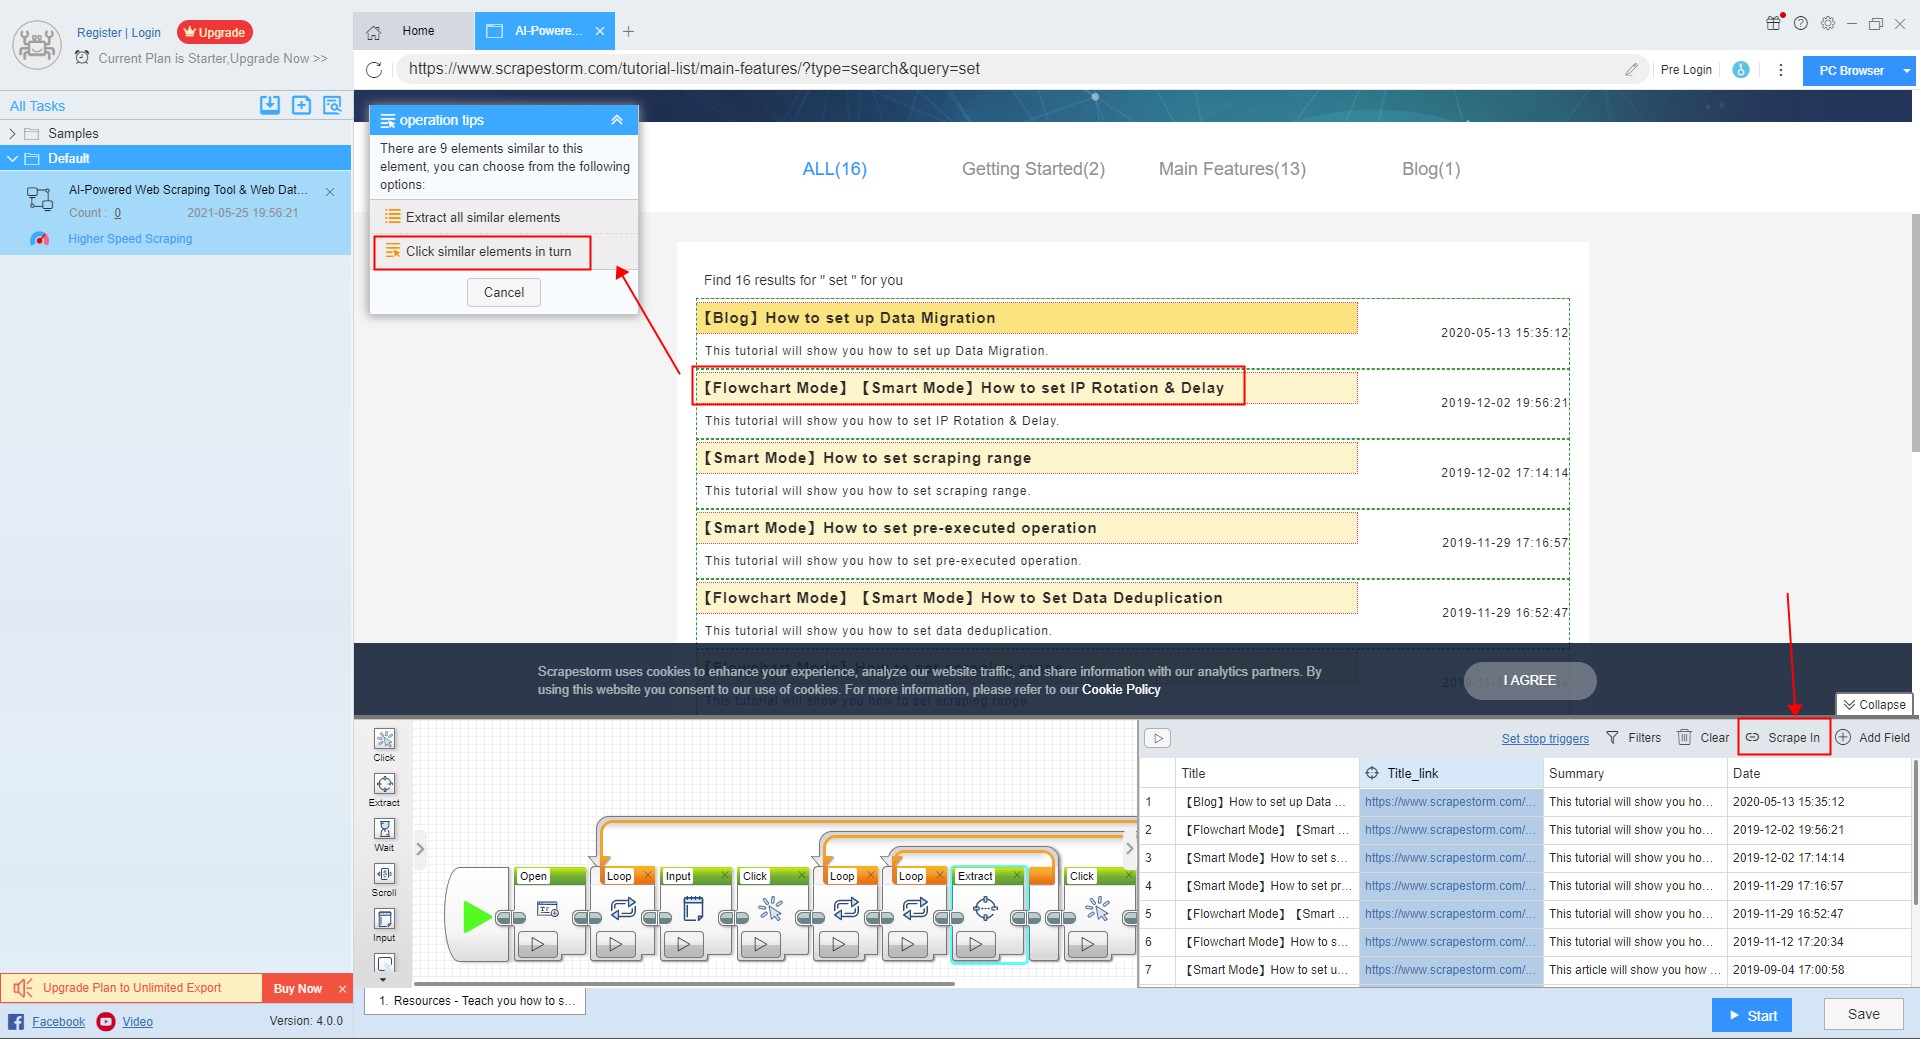Select the Input step notepad icon
Image resolution: width=1921 pixels, height=1039 pixels.
[693, 908]
